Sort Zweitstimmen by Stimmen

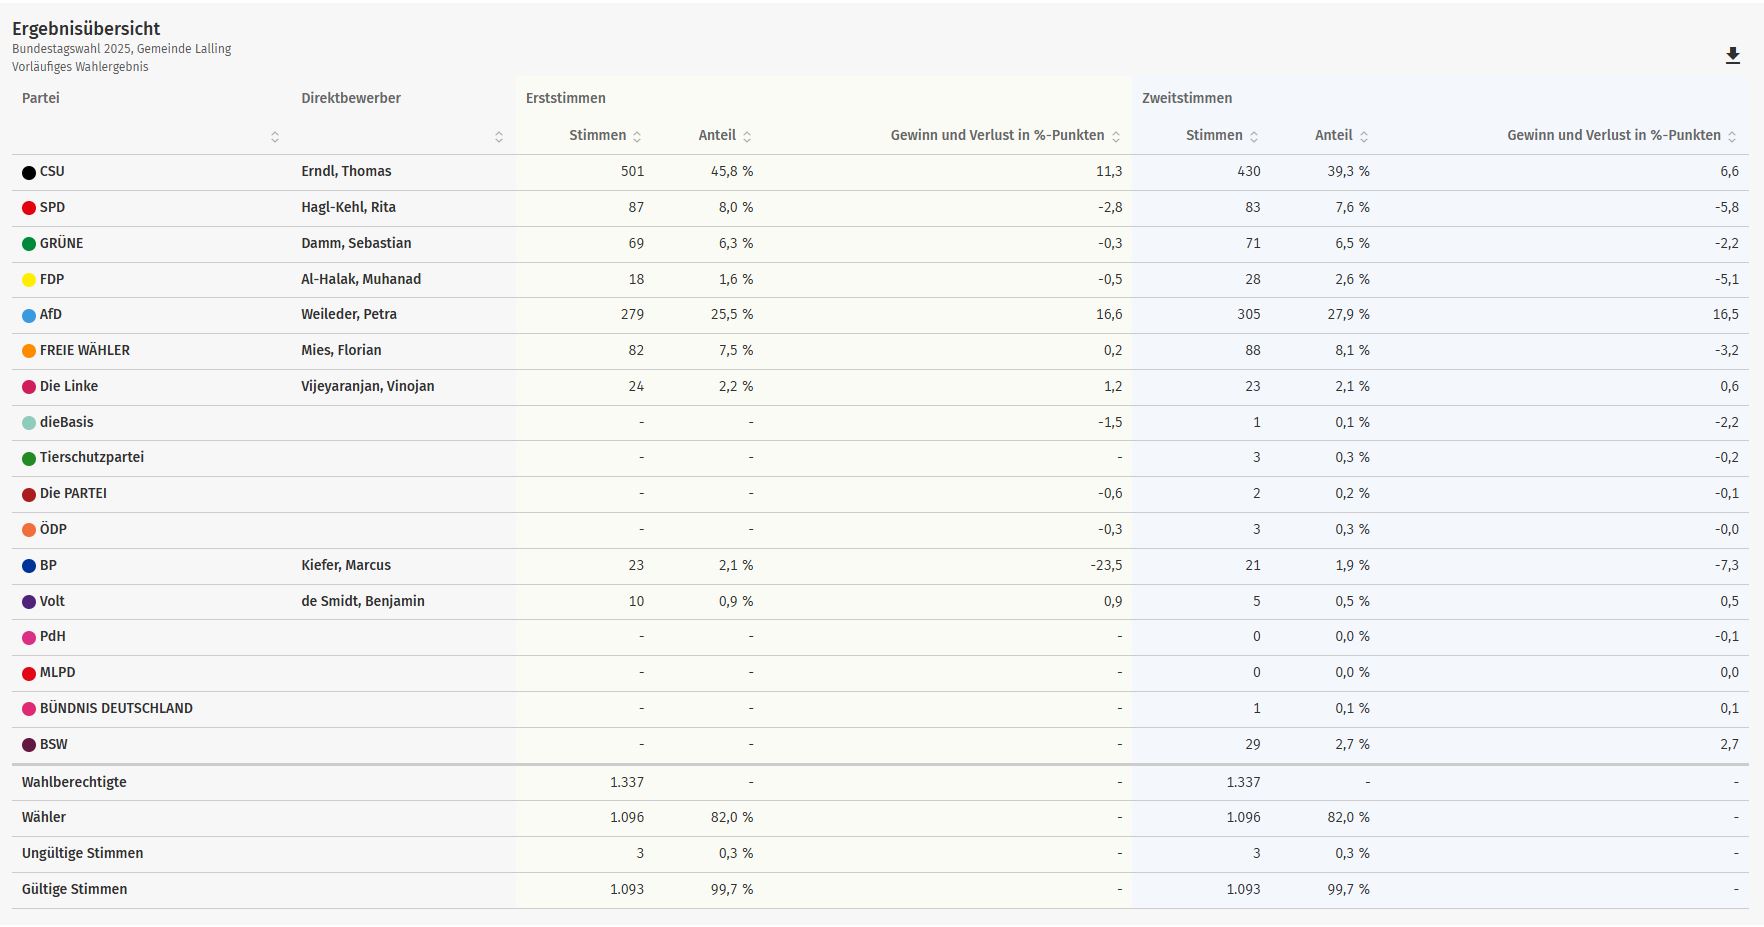point(1254,136)
